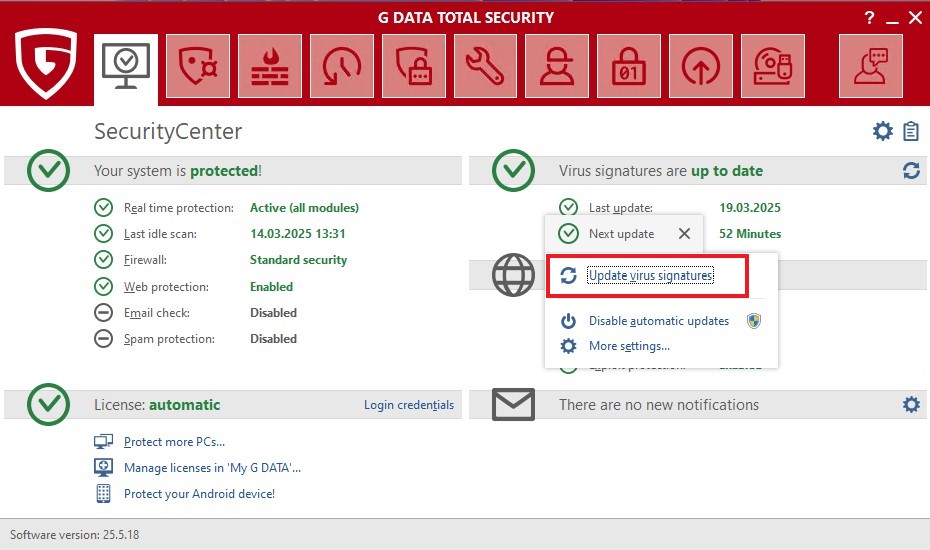
Task: Click the Your system is protected header
Action: point(178,171)
